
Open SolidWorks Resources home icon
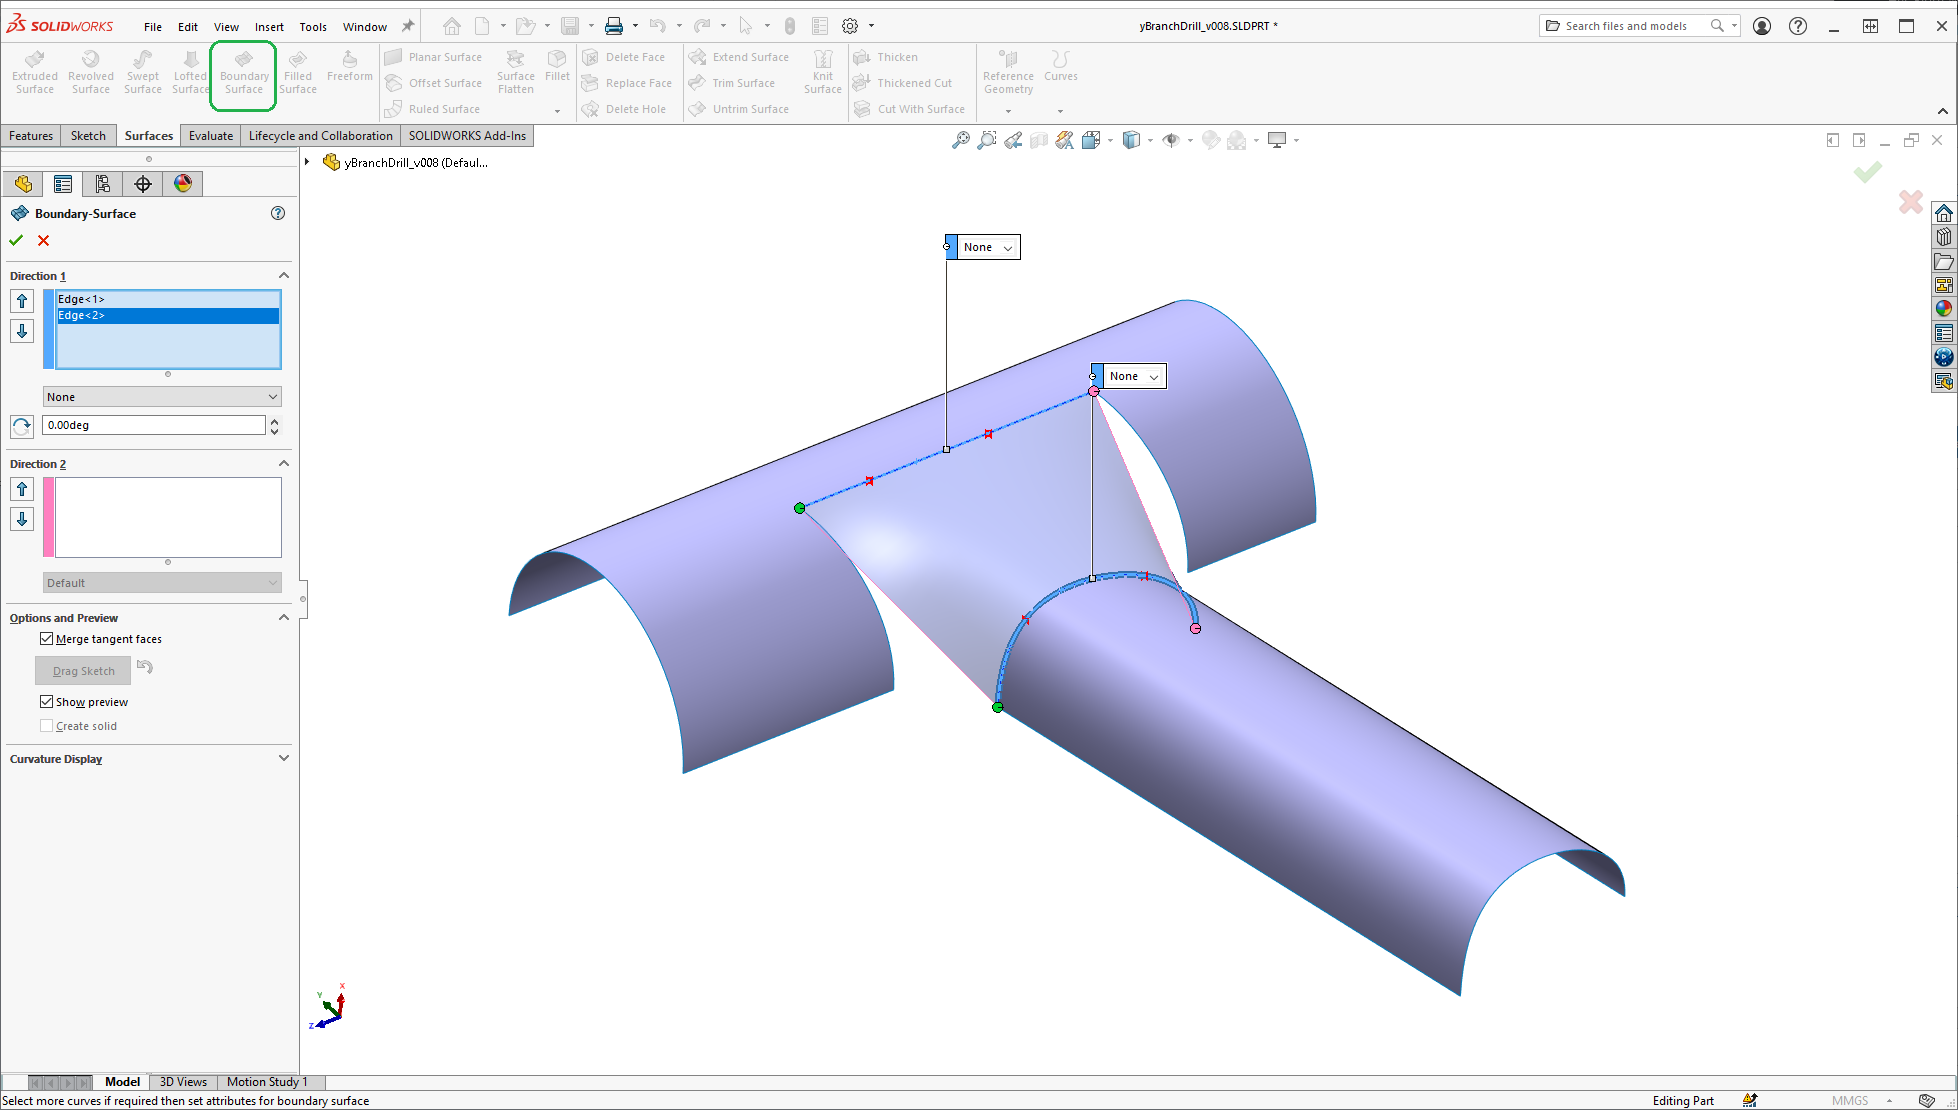[1943, 213]
